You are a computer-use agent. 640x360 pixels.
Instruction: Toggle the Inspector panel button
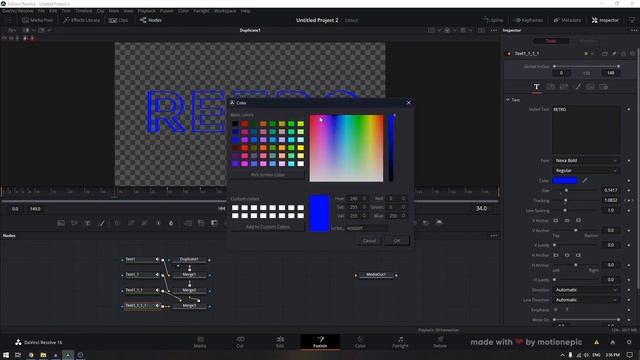[605, 20]
